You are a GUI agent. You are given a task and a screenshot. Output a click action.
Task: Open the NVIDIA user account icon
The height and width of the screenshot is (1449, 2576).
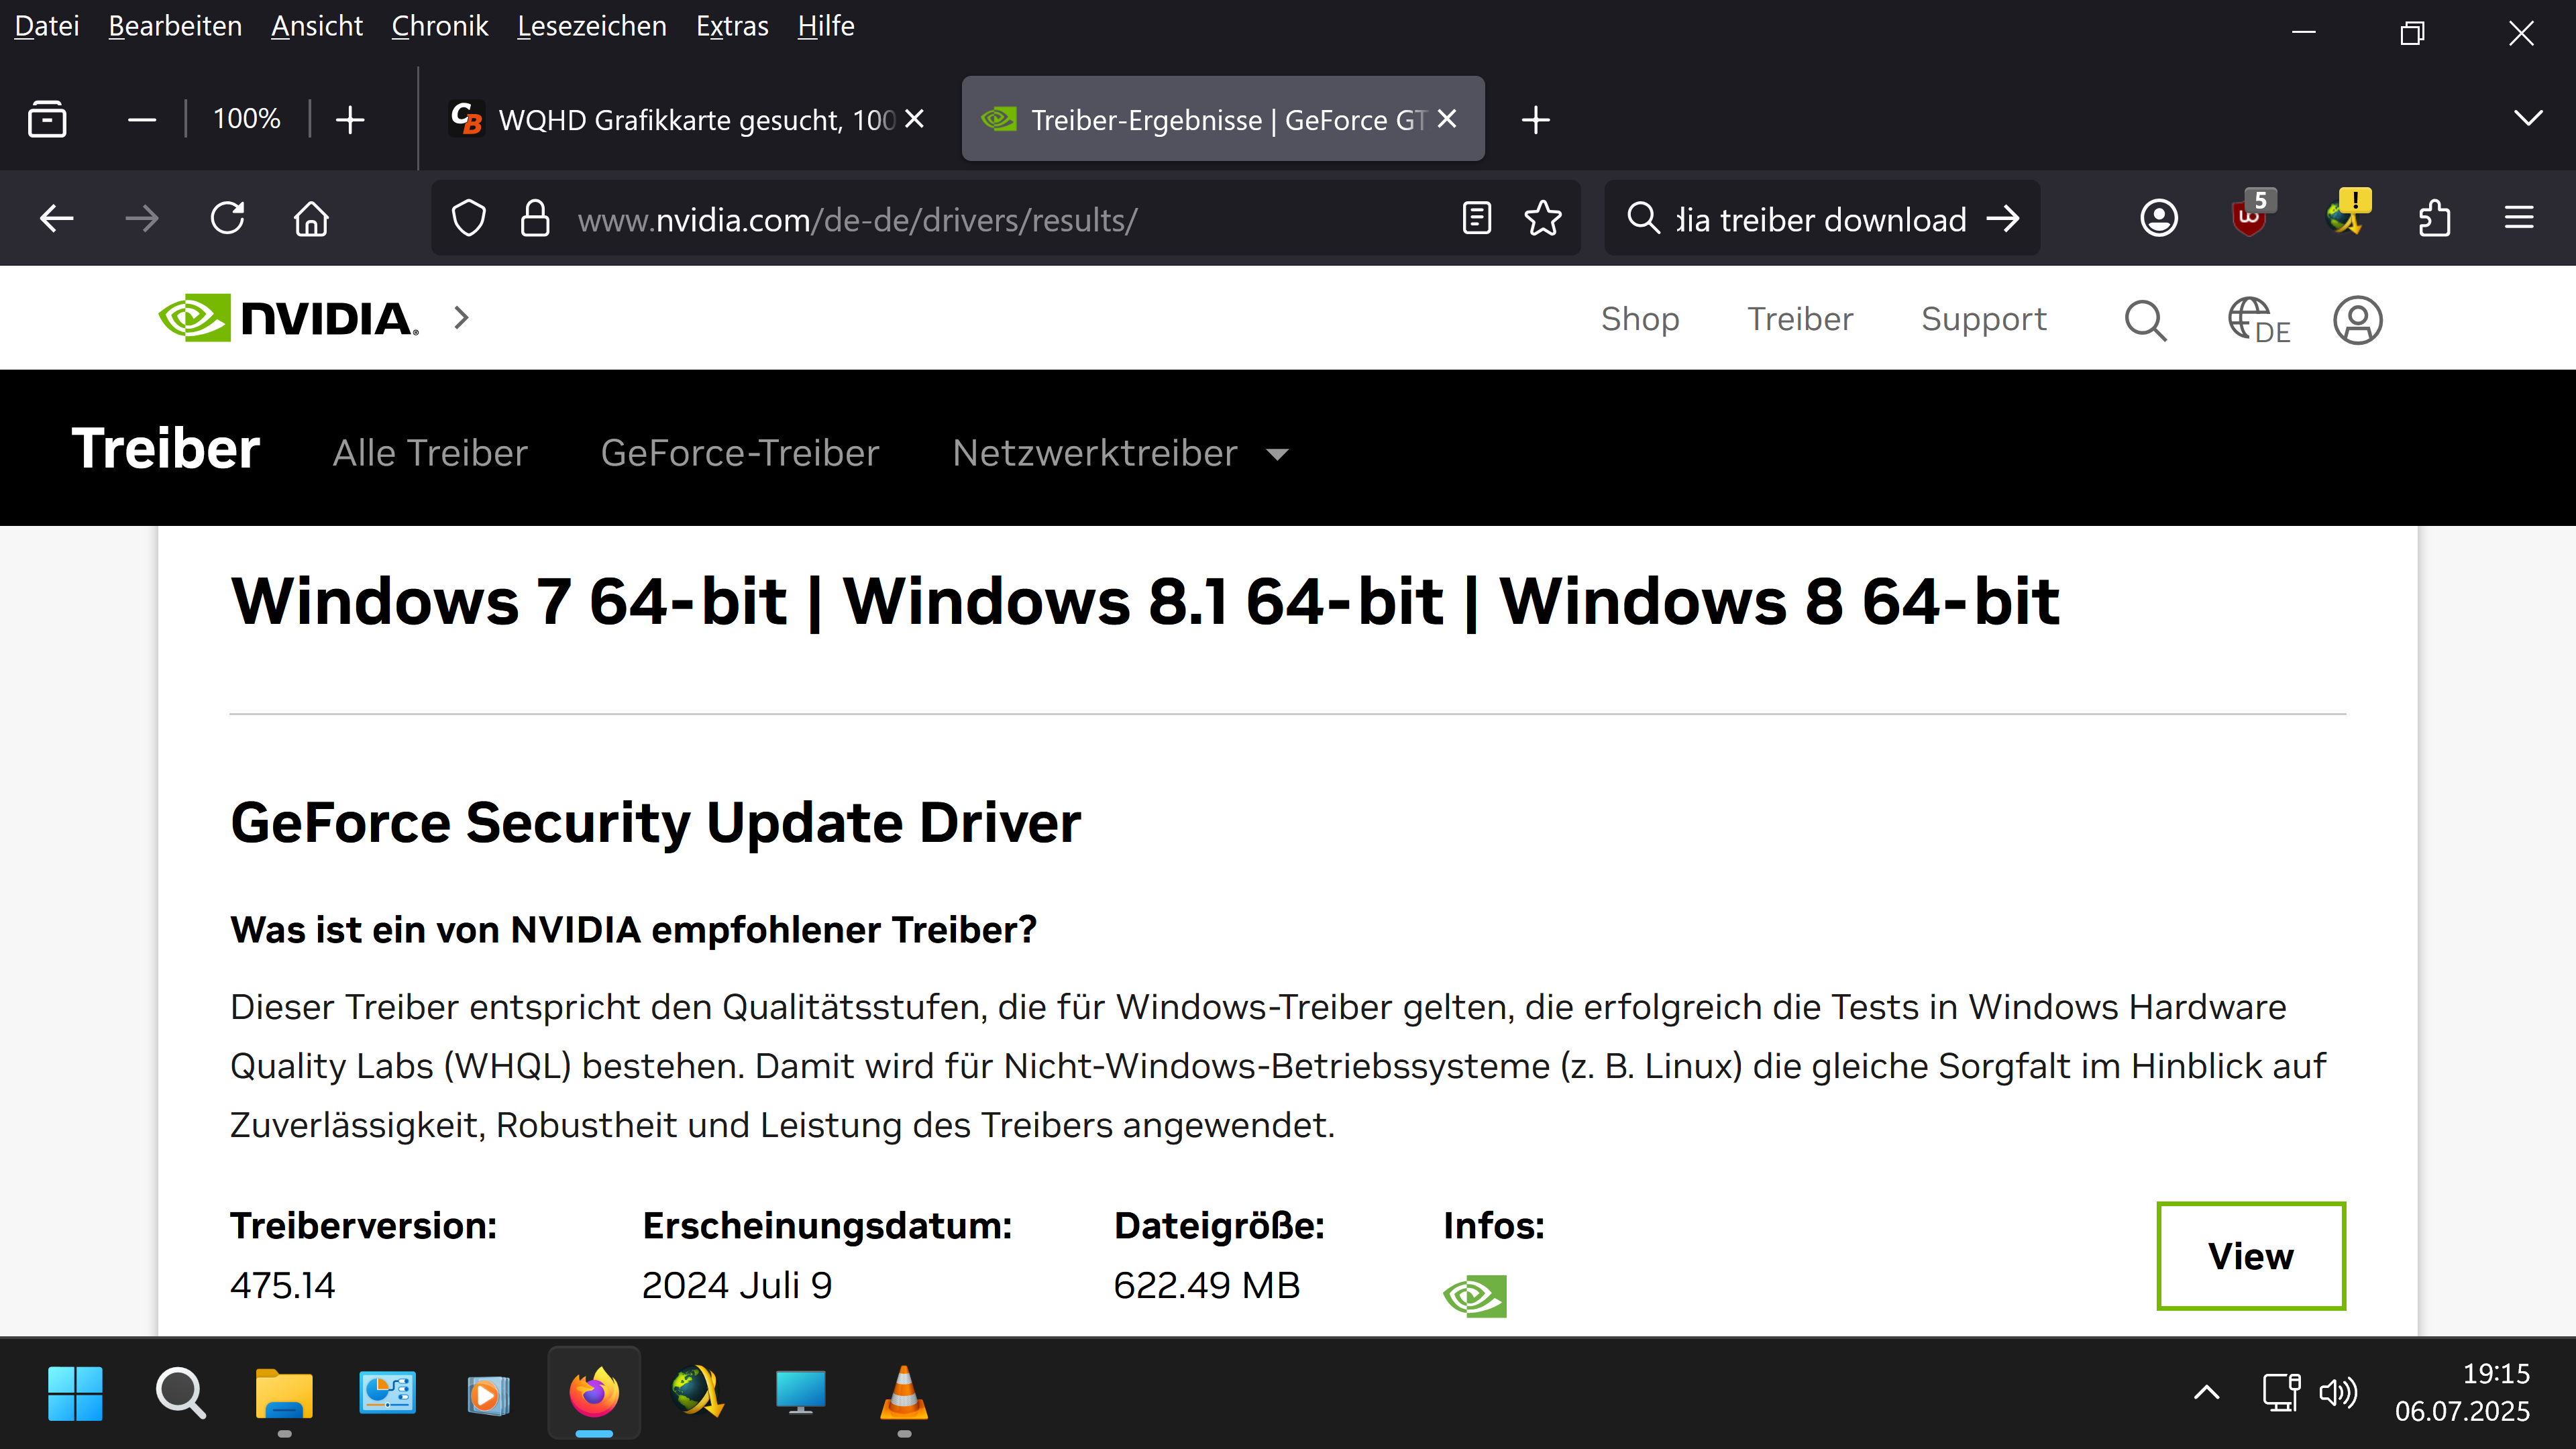point(2357,320)
